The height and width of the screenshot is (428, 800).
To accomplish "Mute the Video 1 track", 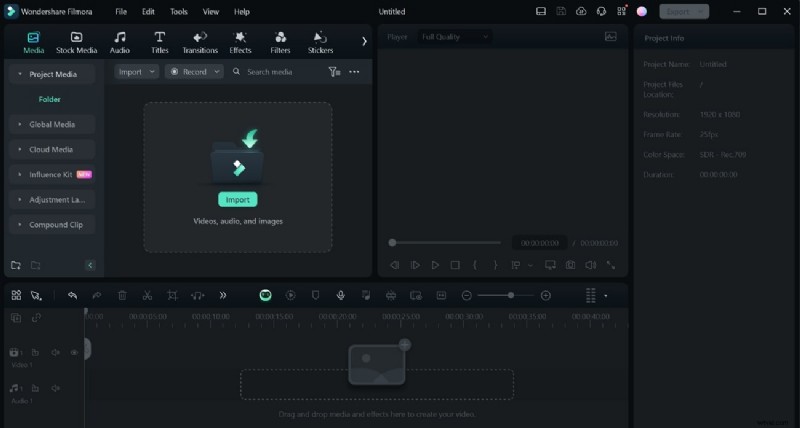I will (x=55, y=353).
